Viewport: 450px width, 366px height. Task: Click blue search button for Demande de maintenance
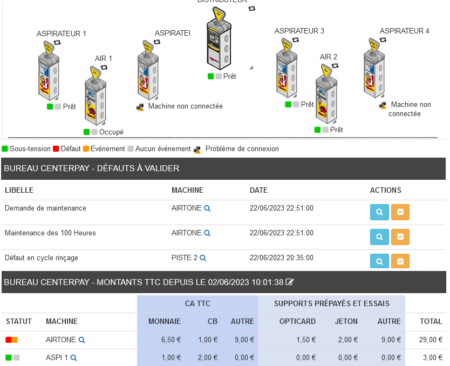coord(379,212)
